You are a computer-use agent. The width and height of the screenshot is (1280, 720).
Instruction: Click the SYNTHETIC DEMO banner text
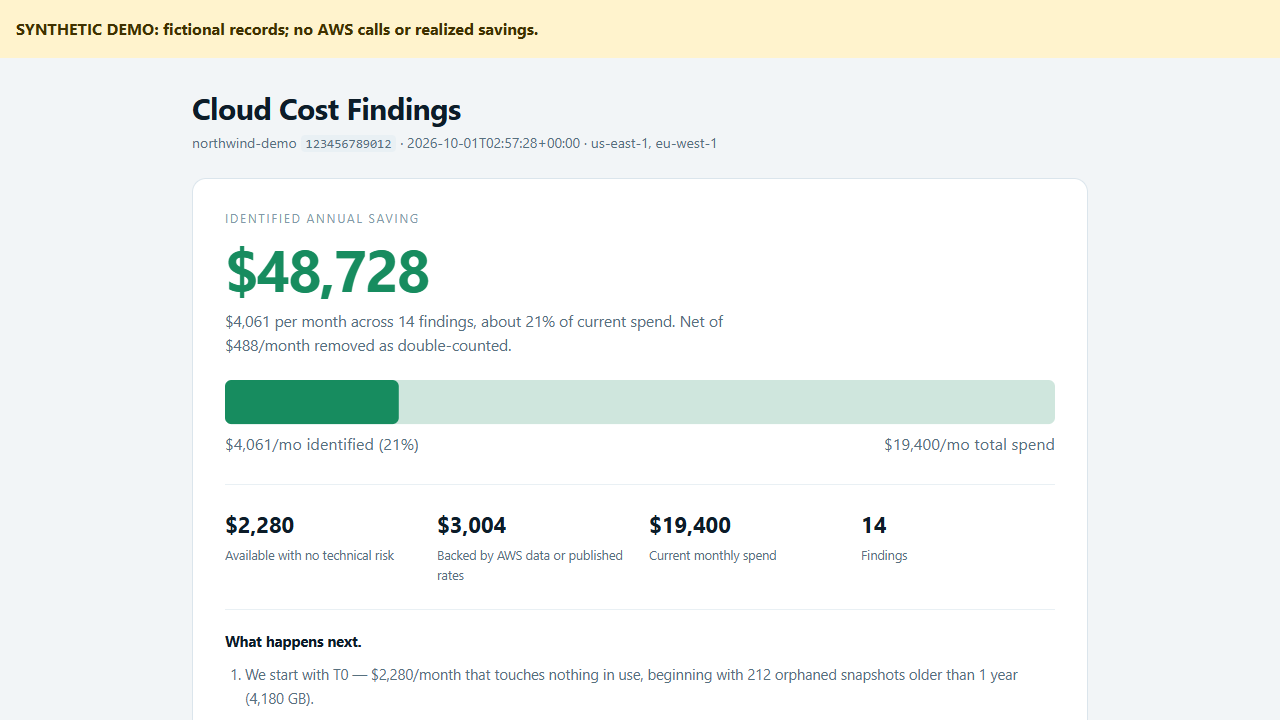coord(277,29)
